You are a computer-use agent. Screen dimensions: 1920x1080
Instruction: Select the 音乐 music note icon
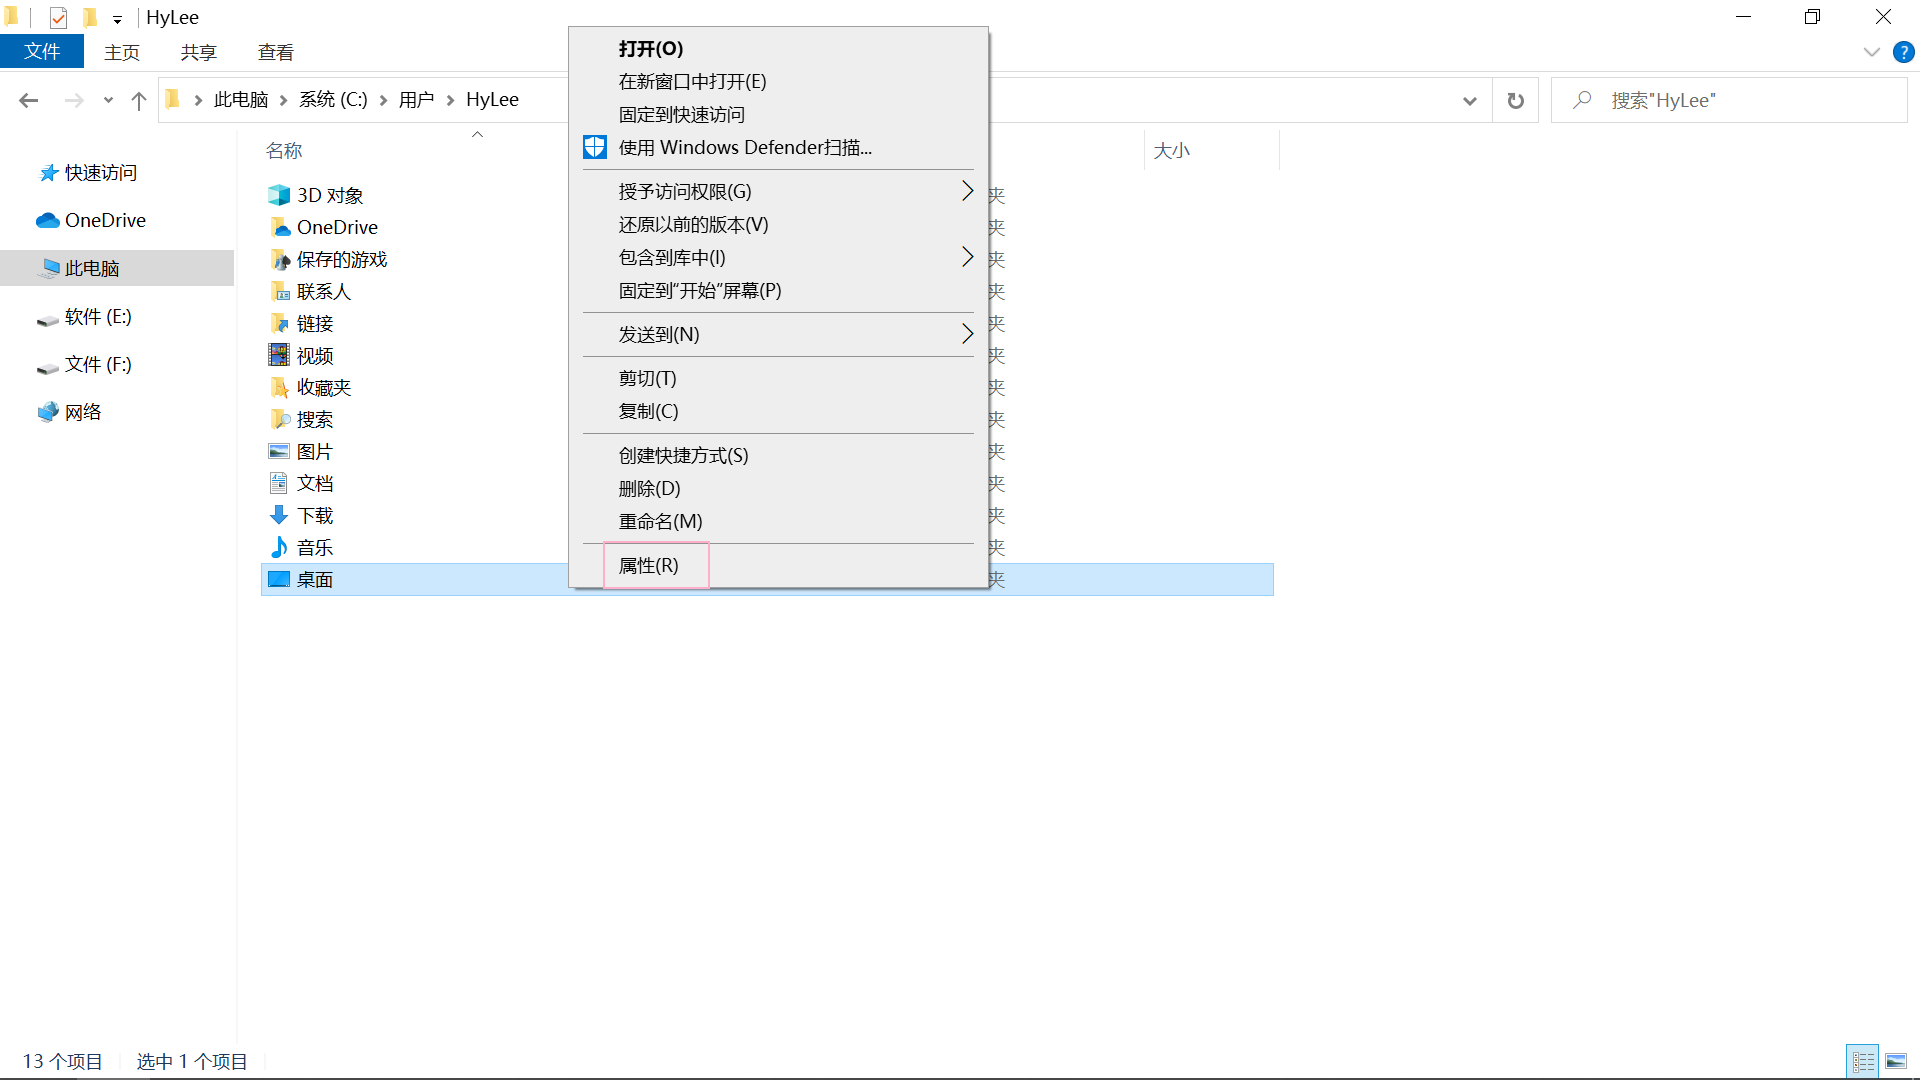pos(279,547)
